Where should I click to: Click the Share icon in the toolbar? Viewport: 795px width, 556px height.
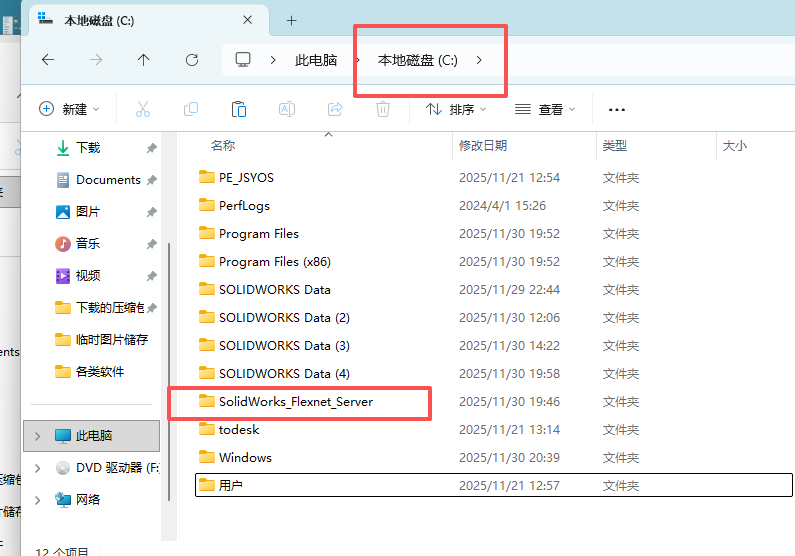[335, 109]
